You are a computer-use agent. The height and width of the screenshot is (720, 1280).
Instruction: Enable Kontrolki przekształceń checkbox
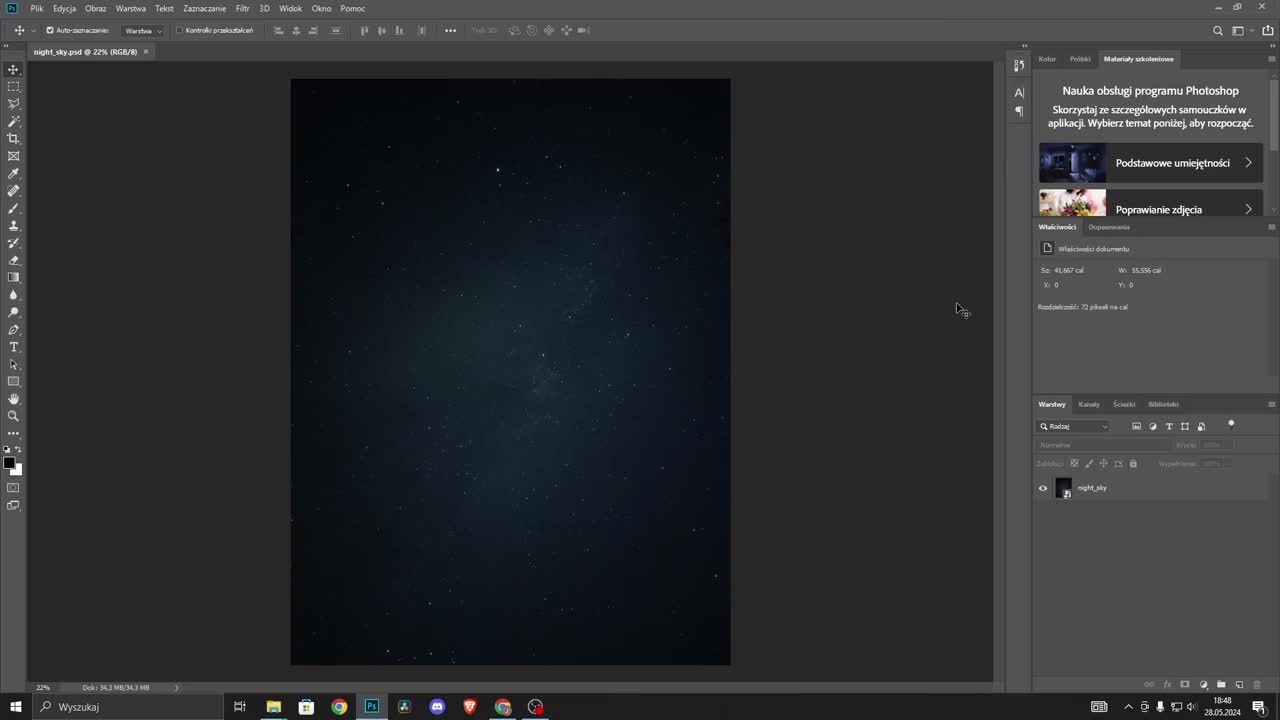(x=179, y=30)
